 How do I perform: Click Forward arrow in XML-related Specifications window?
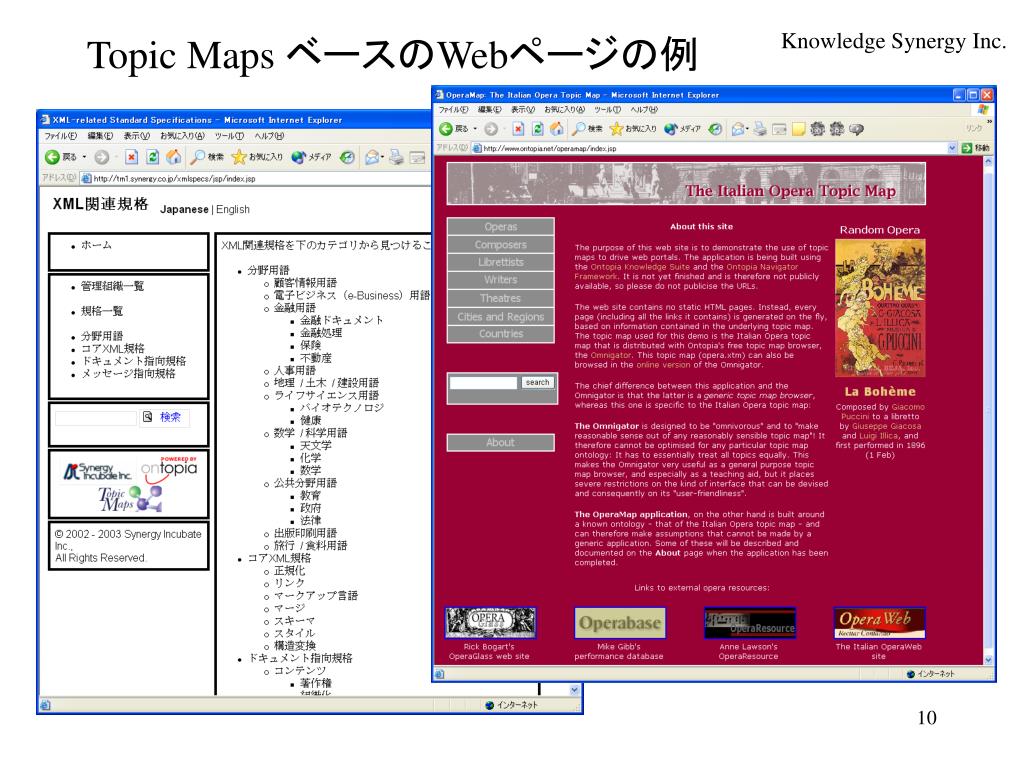[101, 157]
